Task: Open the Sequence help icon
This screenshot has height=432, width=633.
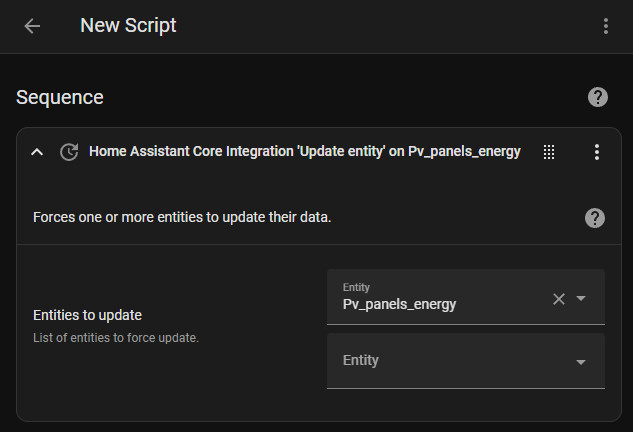Action: tap(597, 97)
